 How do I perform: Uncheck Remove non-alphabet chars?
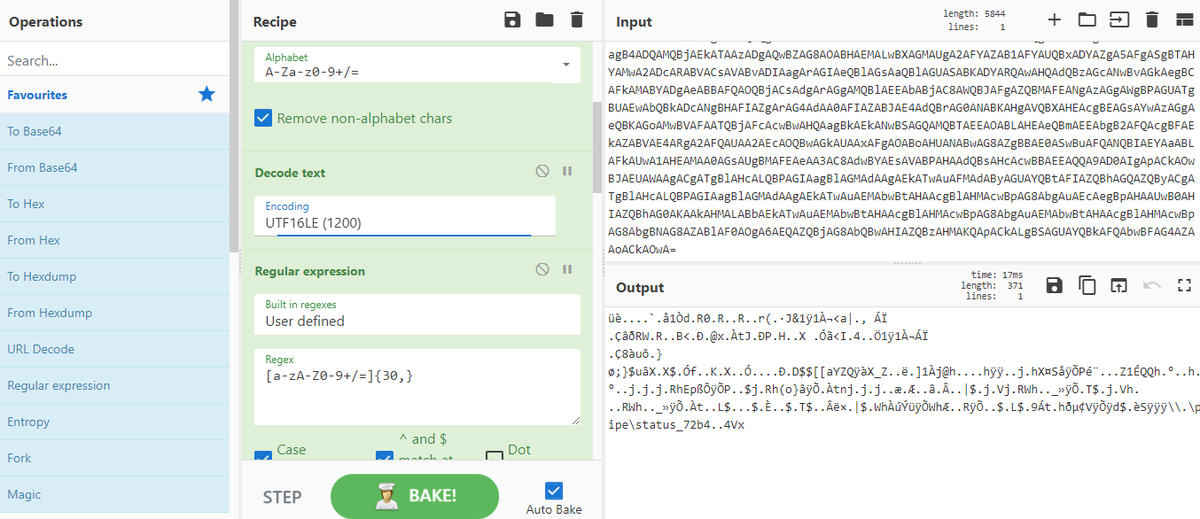264,118
